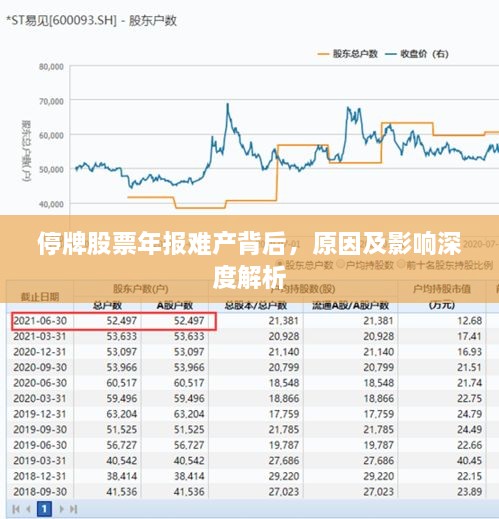Click the banner headline 停牌股票年报难产背后
This screenshot has height=519, width=499.
pyautogui.click(x=161, y=244)
